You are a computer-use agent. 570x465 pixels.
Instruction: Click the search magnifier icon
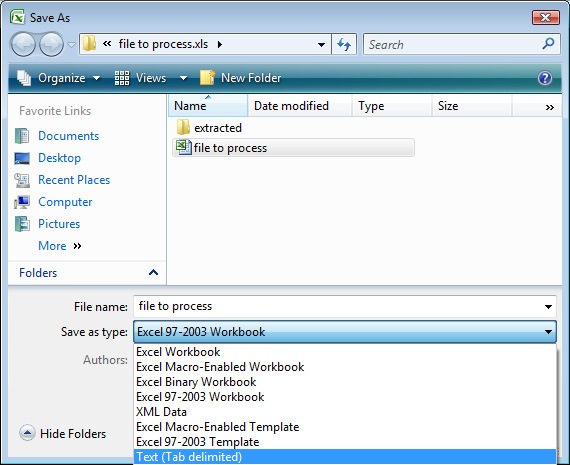click(548, 44)
